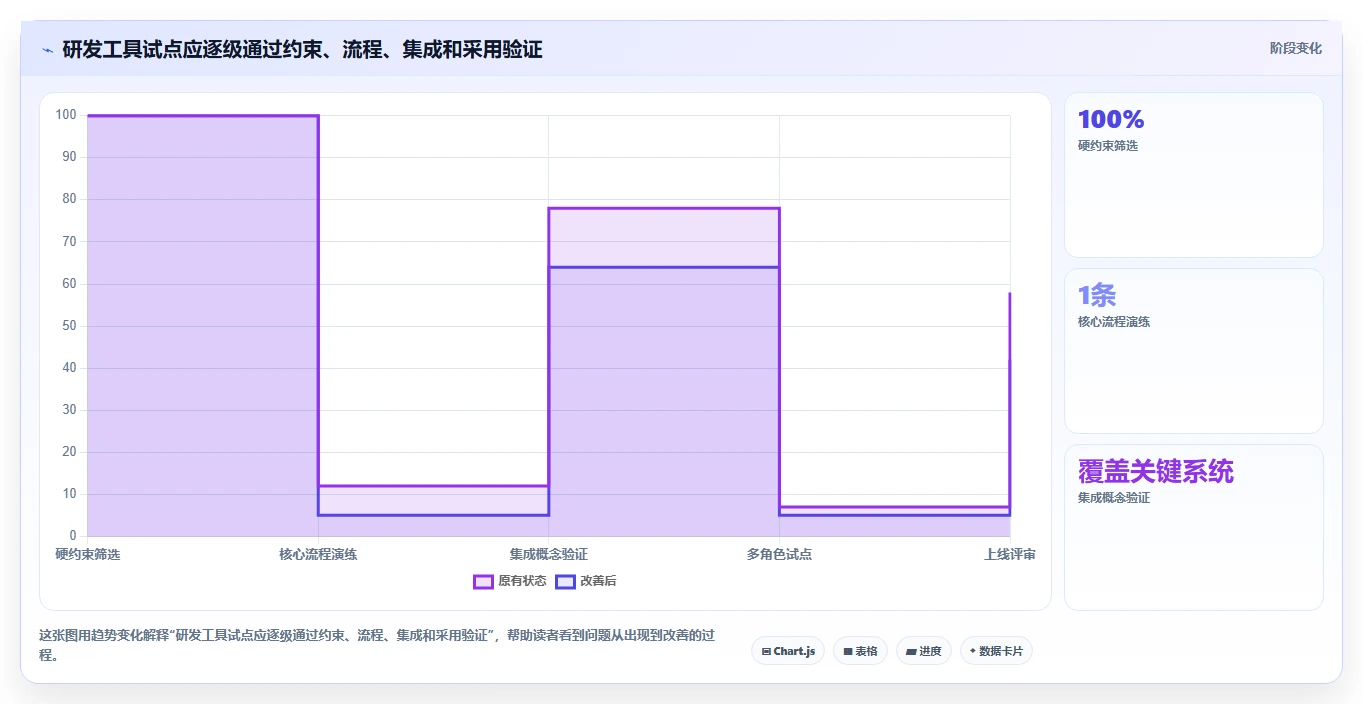1363x704 pixels.
Task: Click the 改善后 blue legend swatch
Action: point(565,581)
